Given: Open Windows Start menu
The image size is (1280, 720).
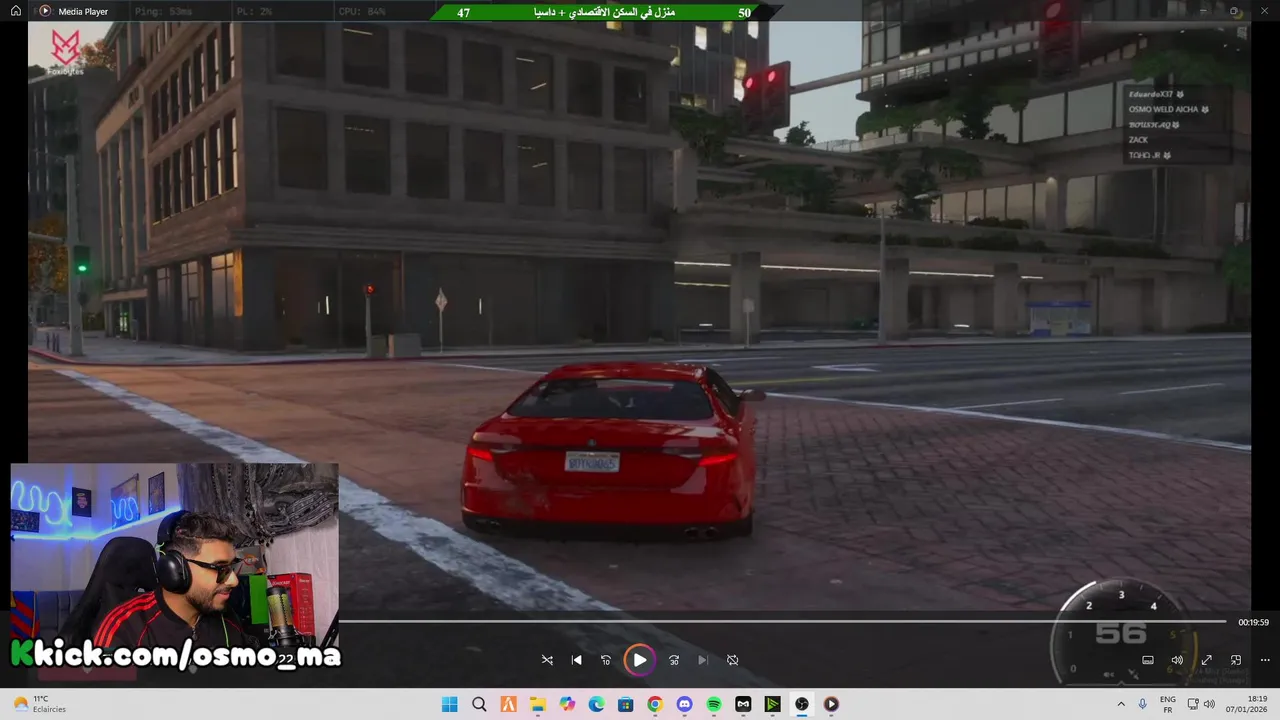Looking at the screenshot, I should pos(450,704).
